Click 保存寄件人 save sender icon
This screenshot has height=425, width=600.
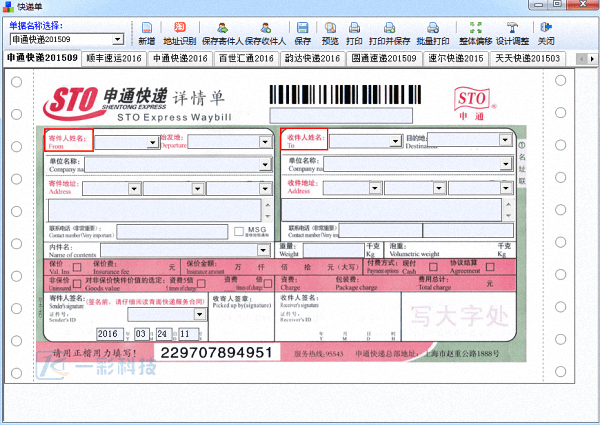click(x=223, y=33)
